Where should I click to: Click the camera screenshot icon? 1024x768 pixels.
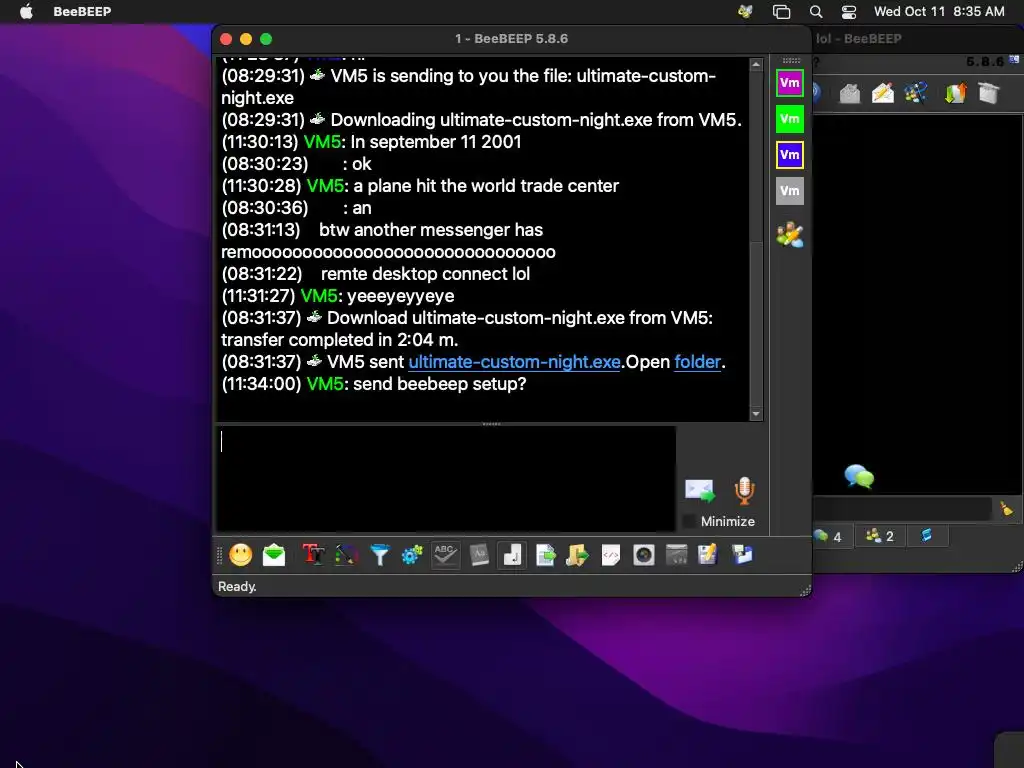pos(644,555)
